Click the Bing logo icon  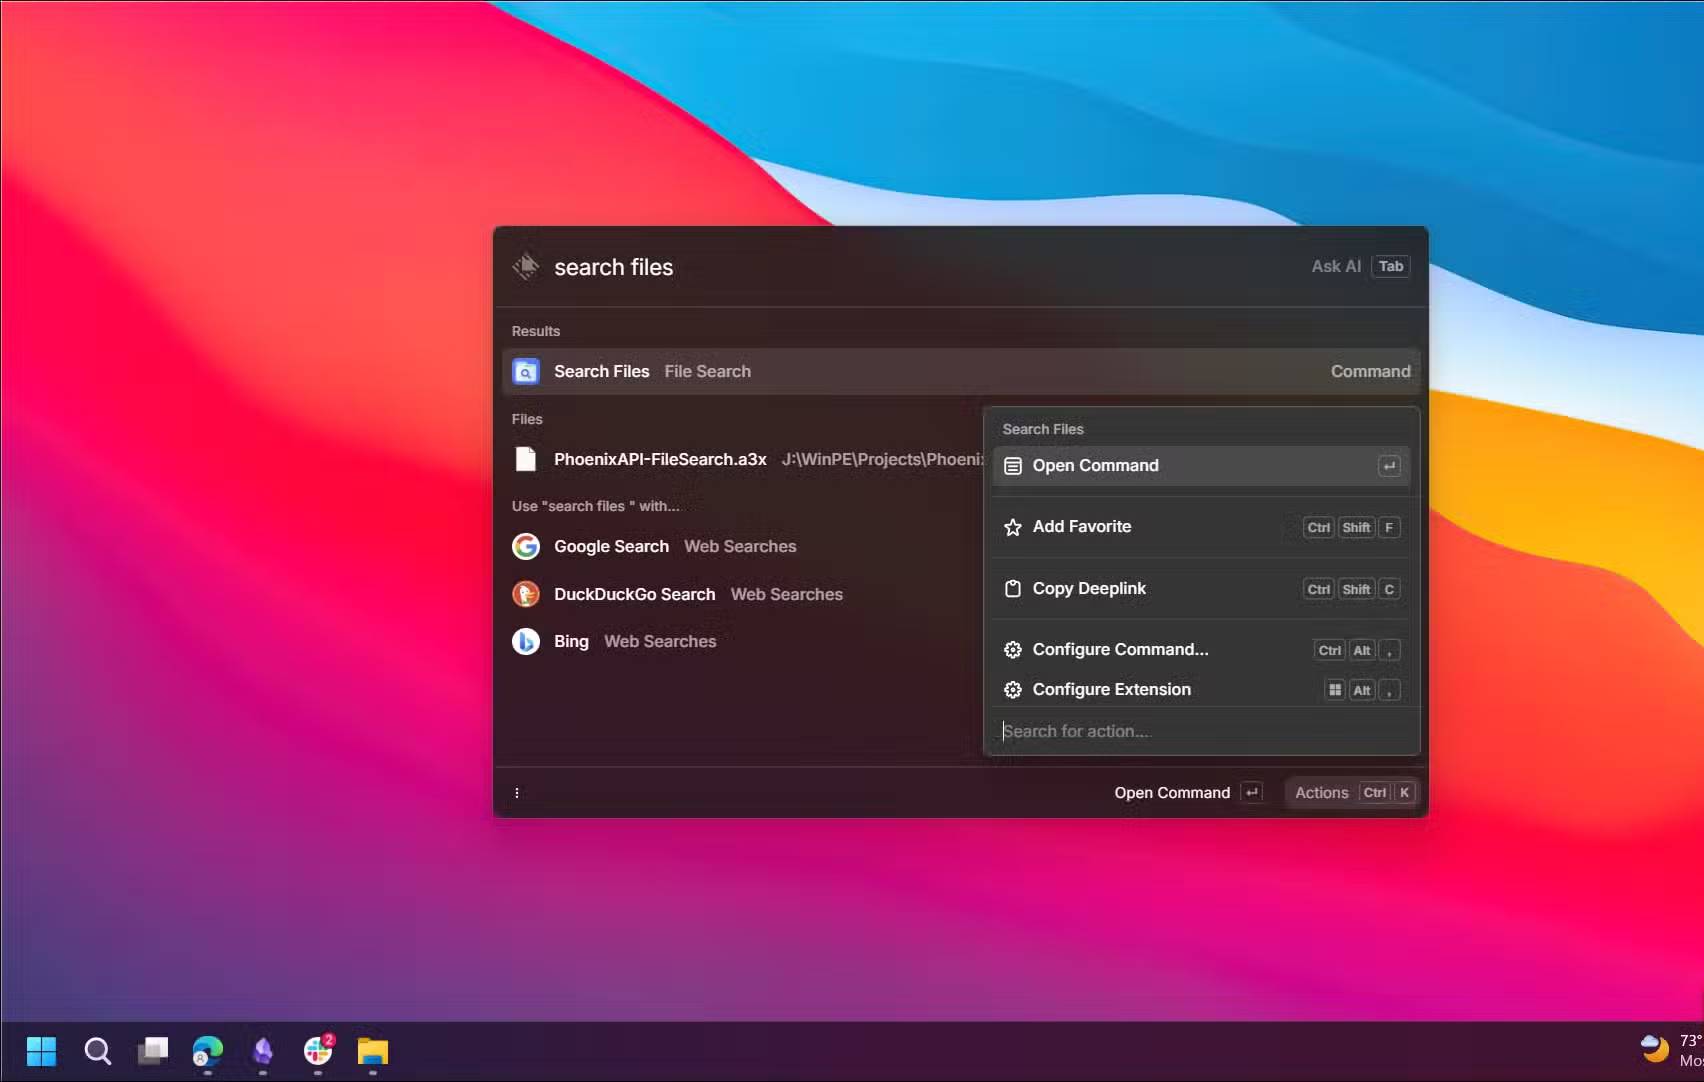(525, 641)
